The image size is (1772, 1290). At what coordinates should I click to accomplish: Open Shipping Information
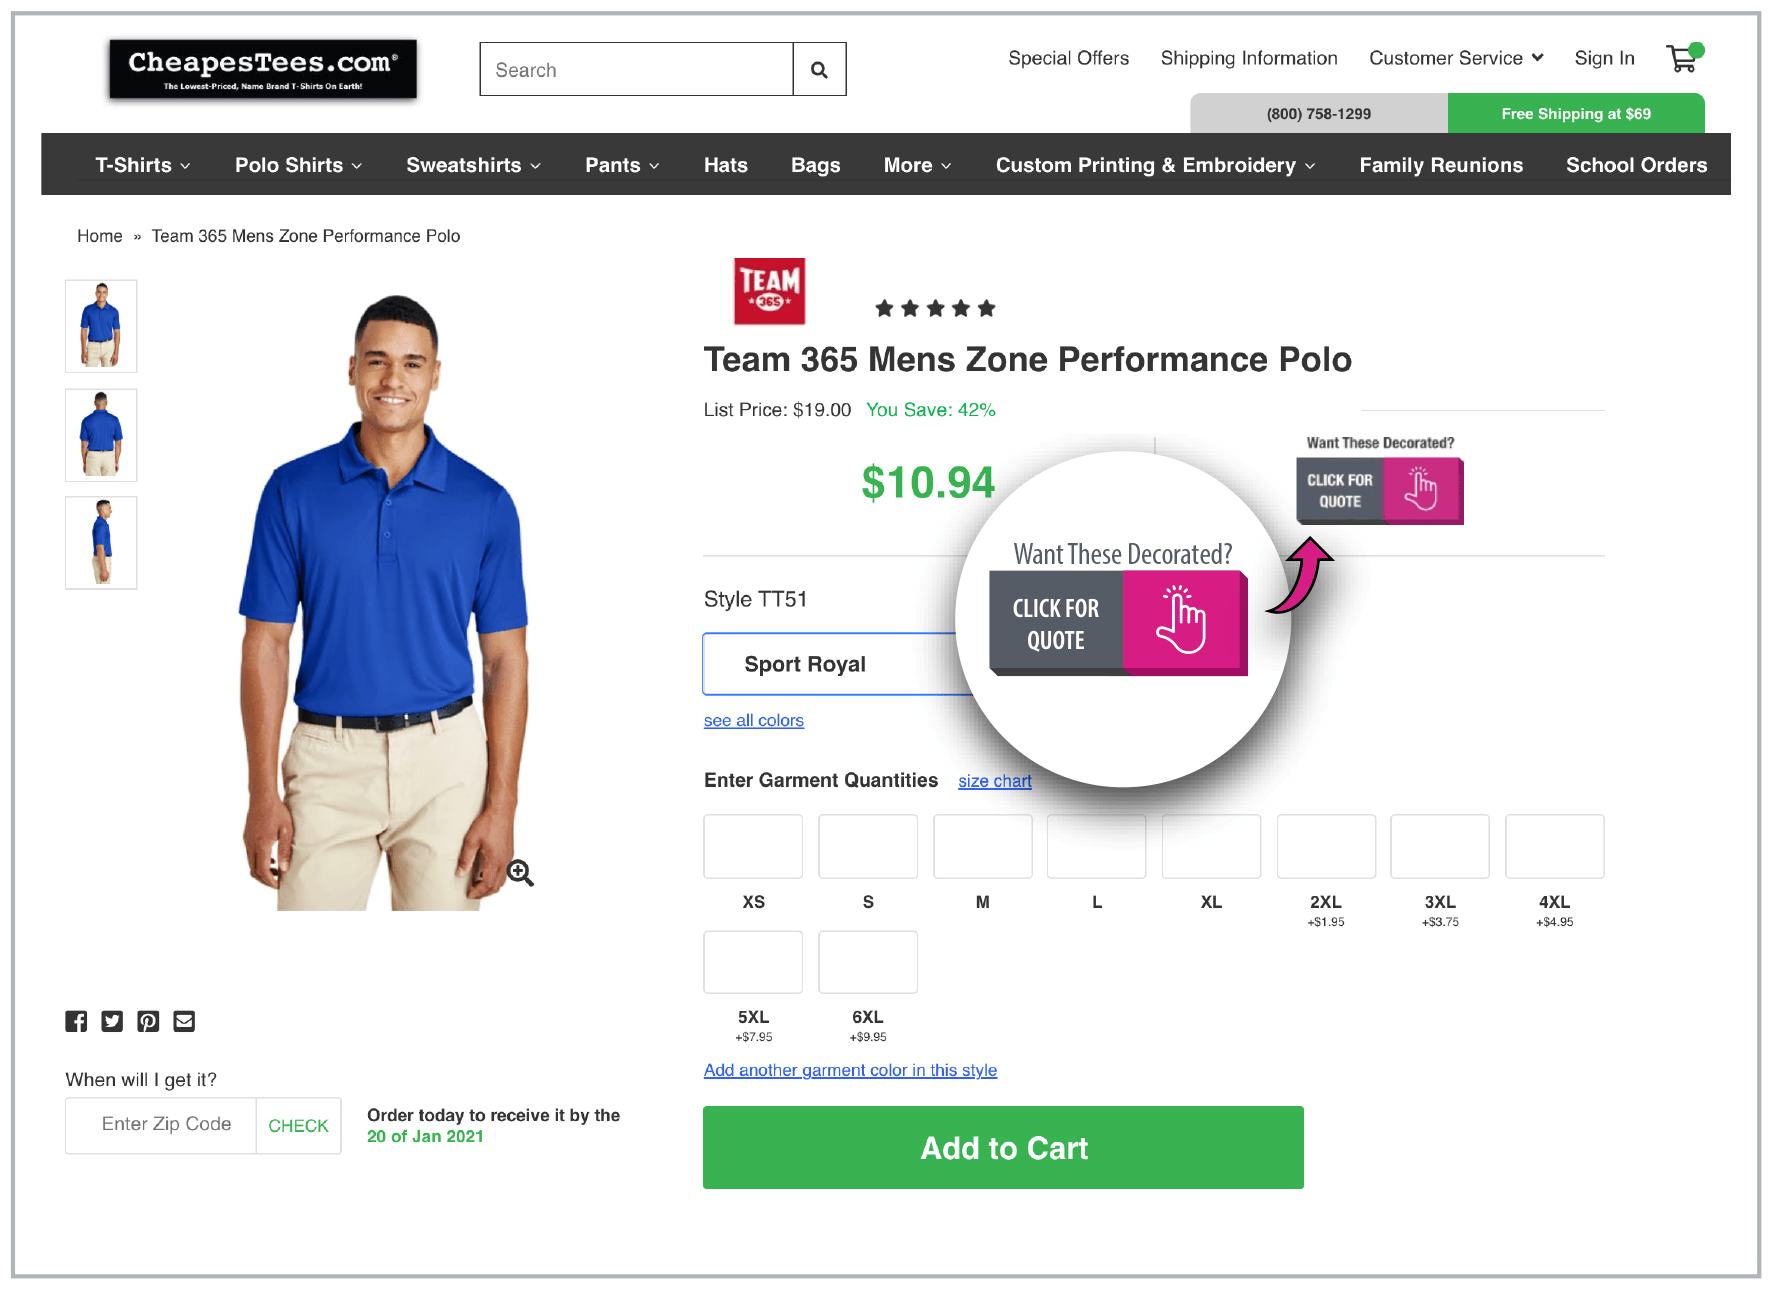[x=1249, y=58]
